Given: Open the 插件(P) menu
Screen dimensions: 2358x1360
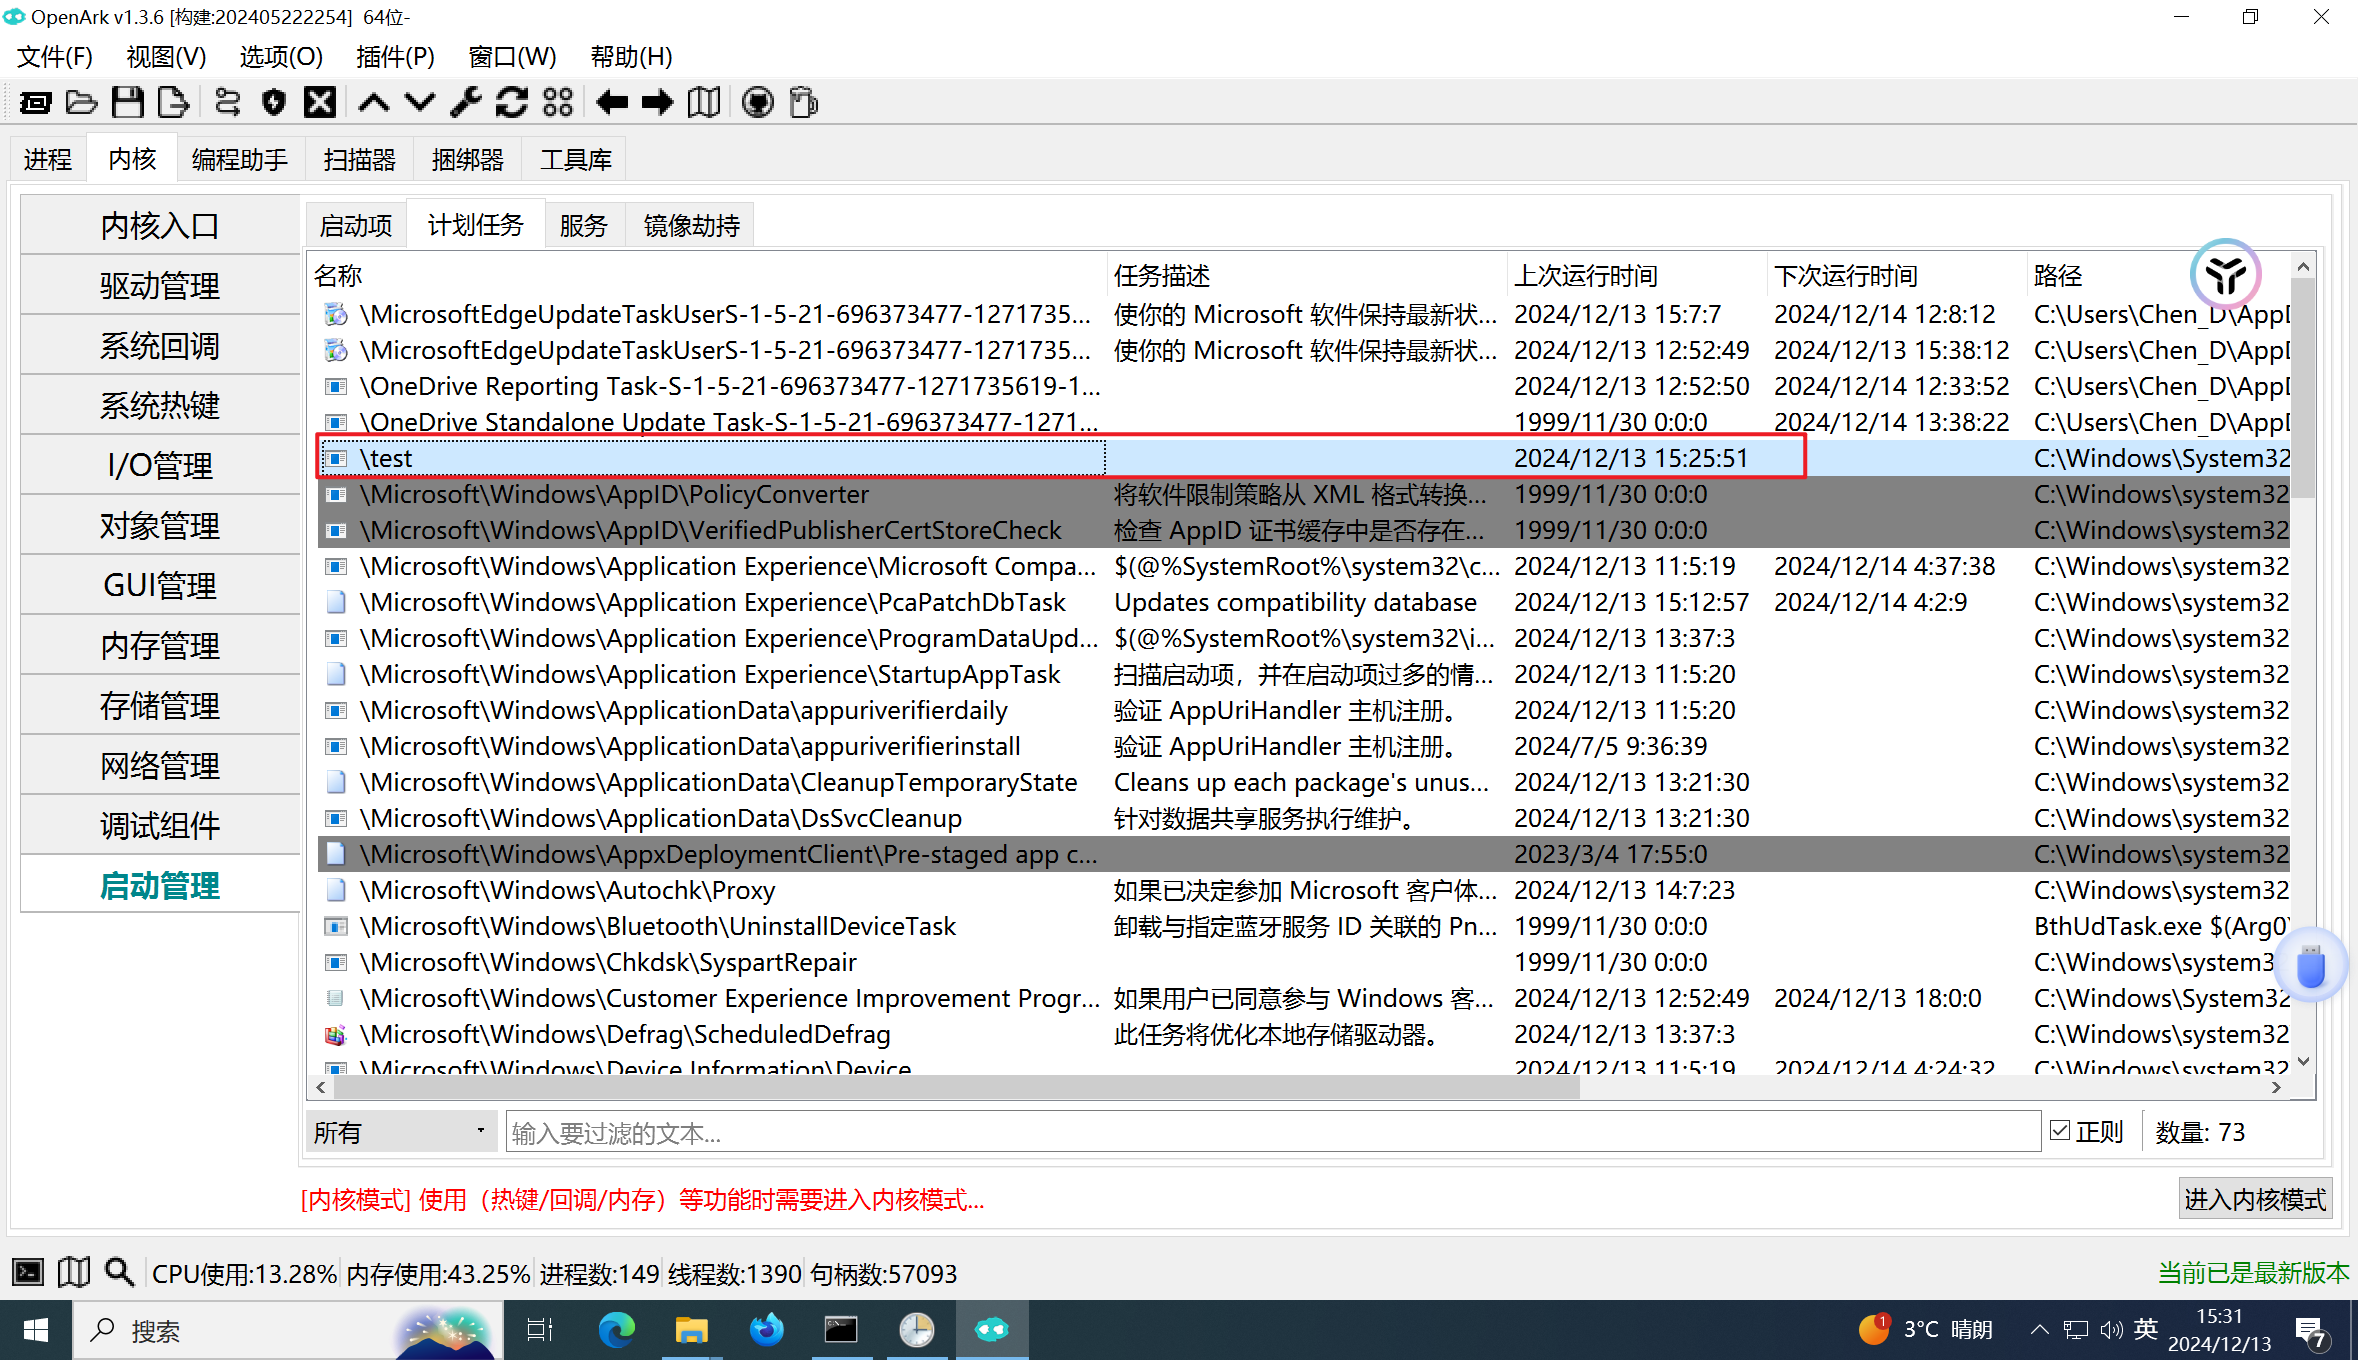Looking at the screenshot, I should [395, 57].
